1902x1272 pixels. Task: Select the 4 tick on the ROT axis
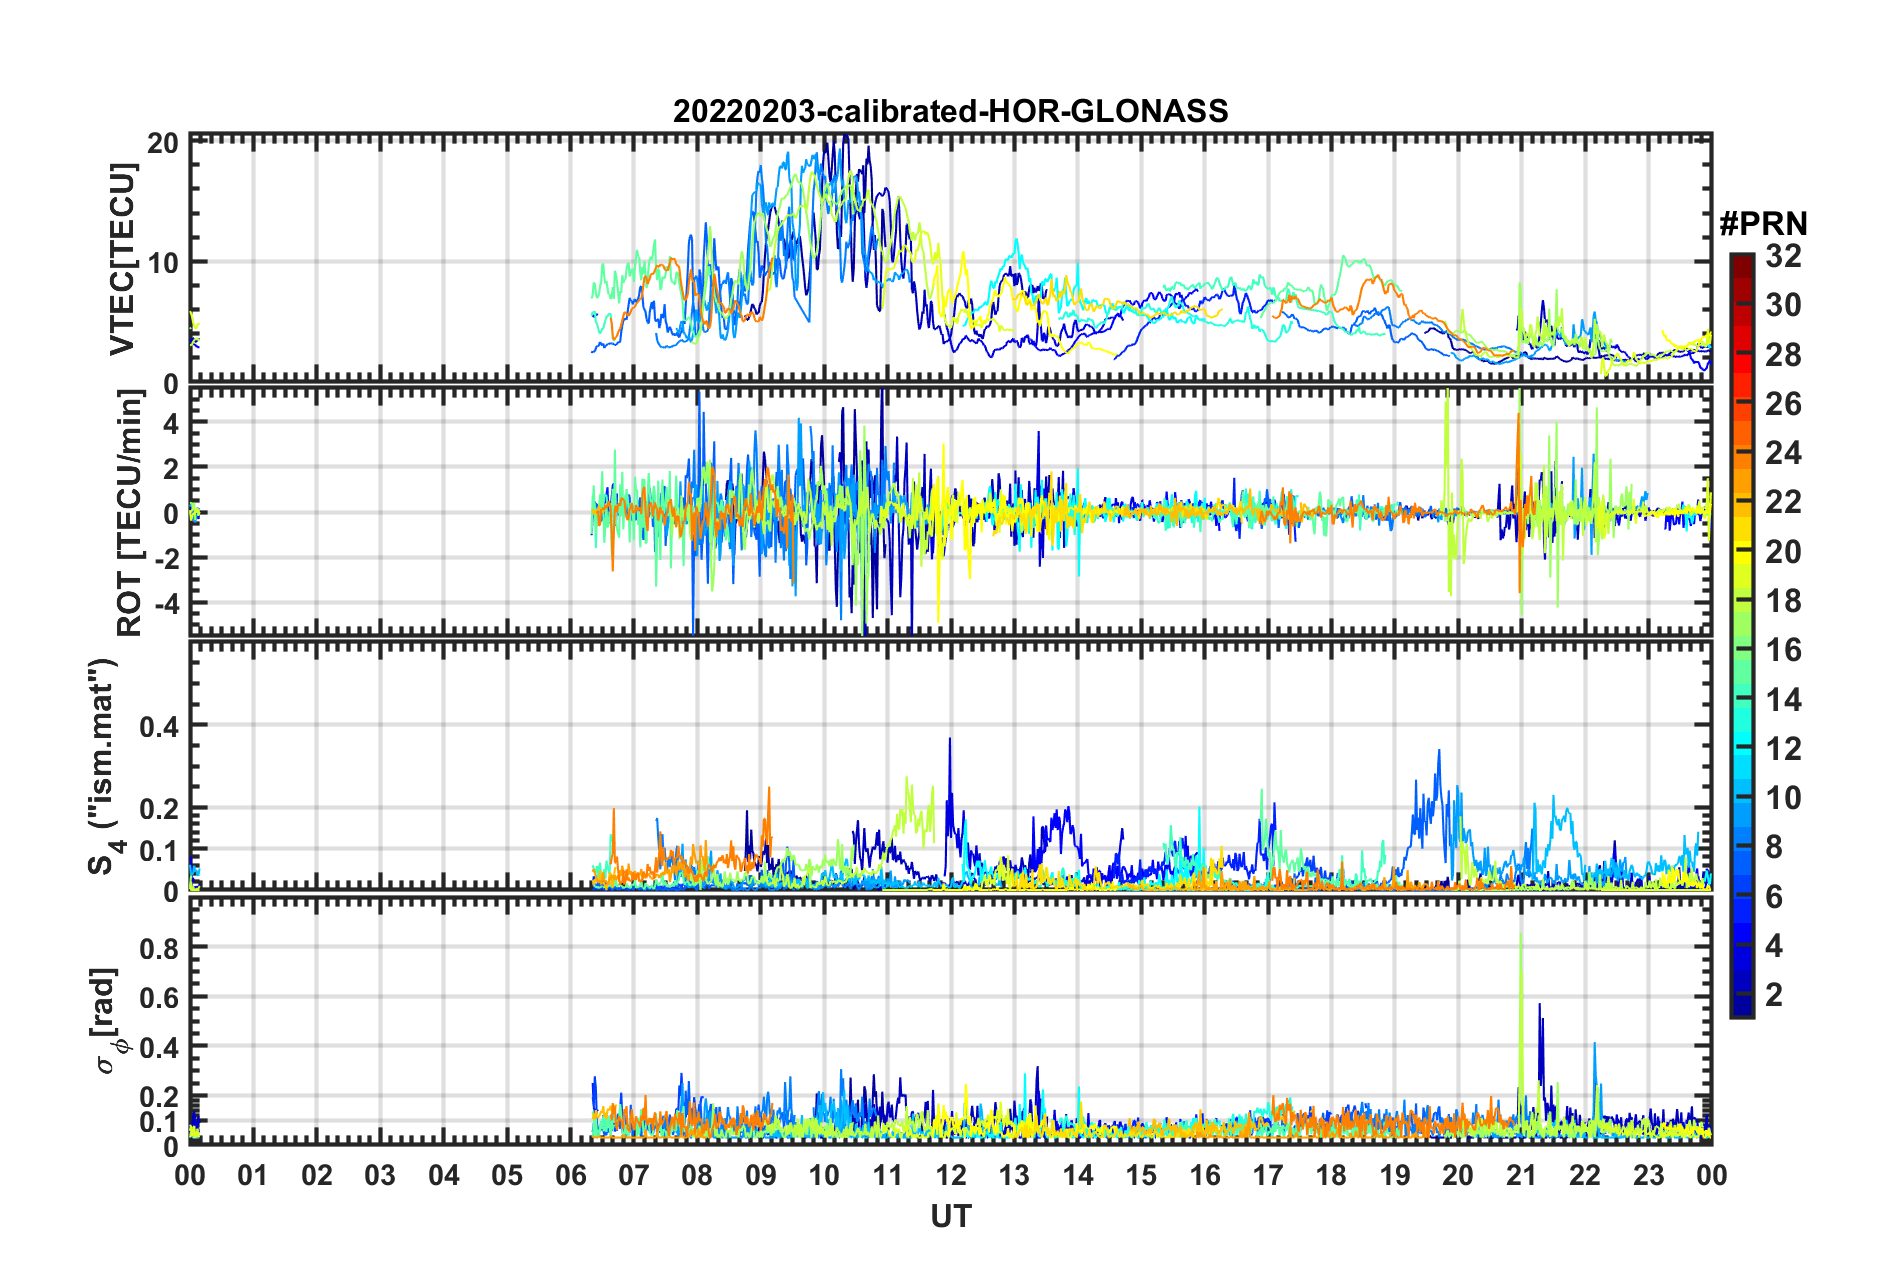[x=172, y=423]
